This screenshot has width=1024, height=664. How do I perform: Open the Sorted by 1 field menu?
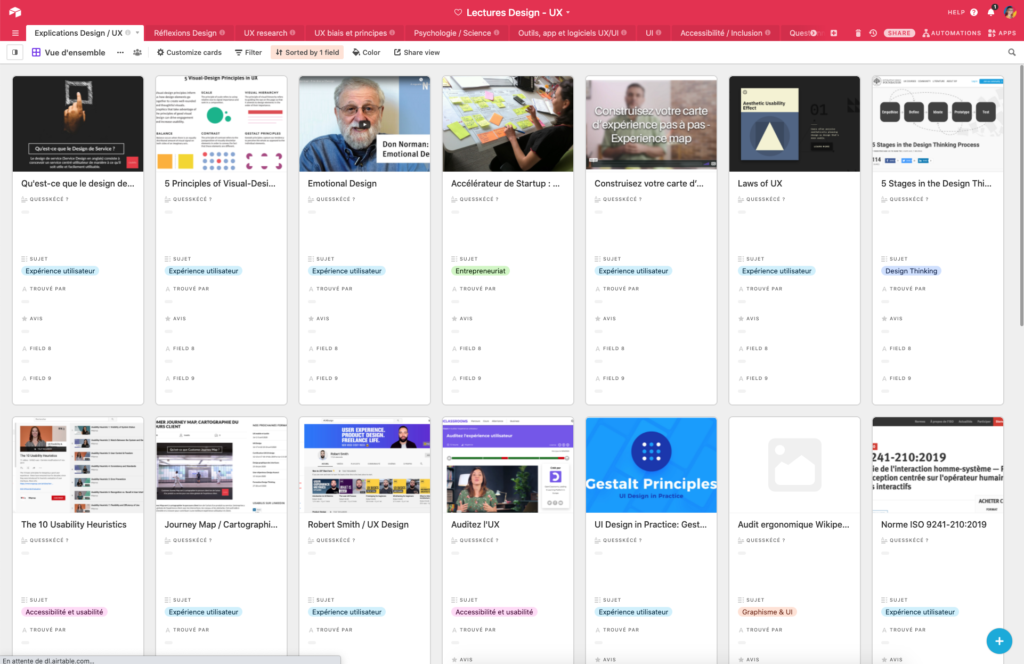307,52
